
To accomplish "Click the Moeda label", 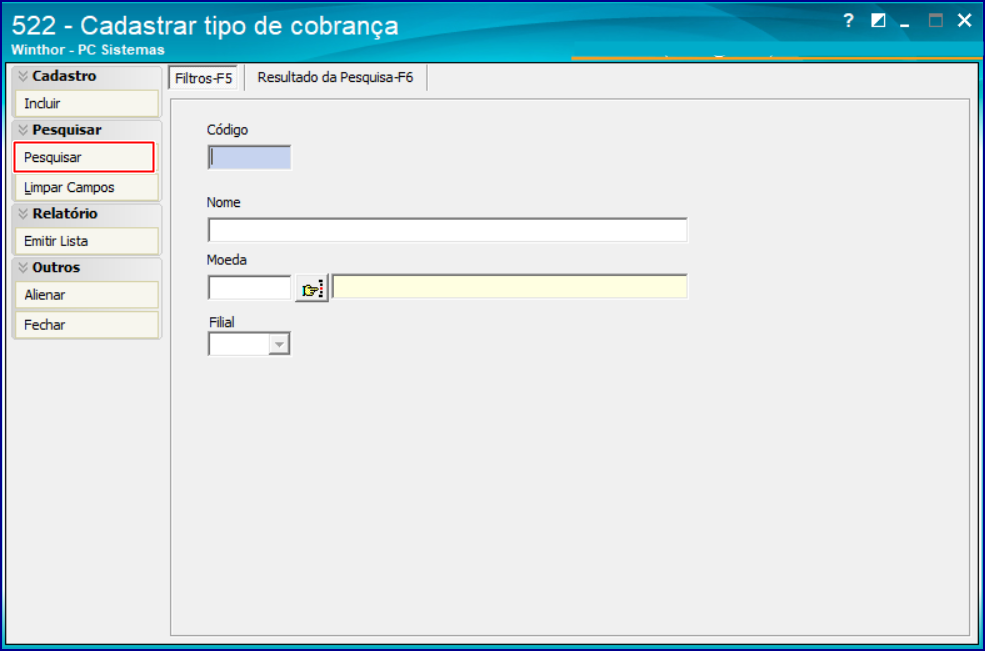I will (227, 260).
